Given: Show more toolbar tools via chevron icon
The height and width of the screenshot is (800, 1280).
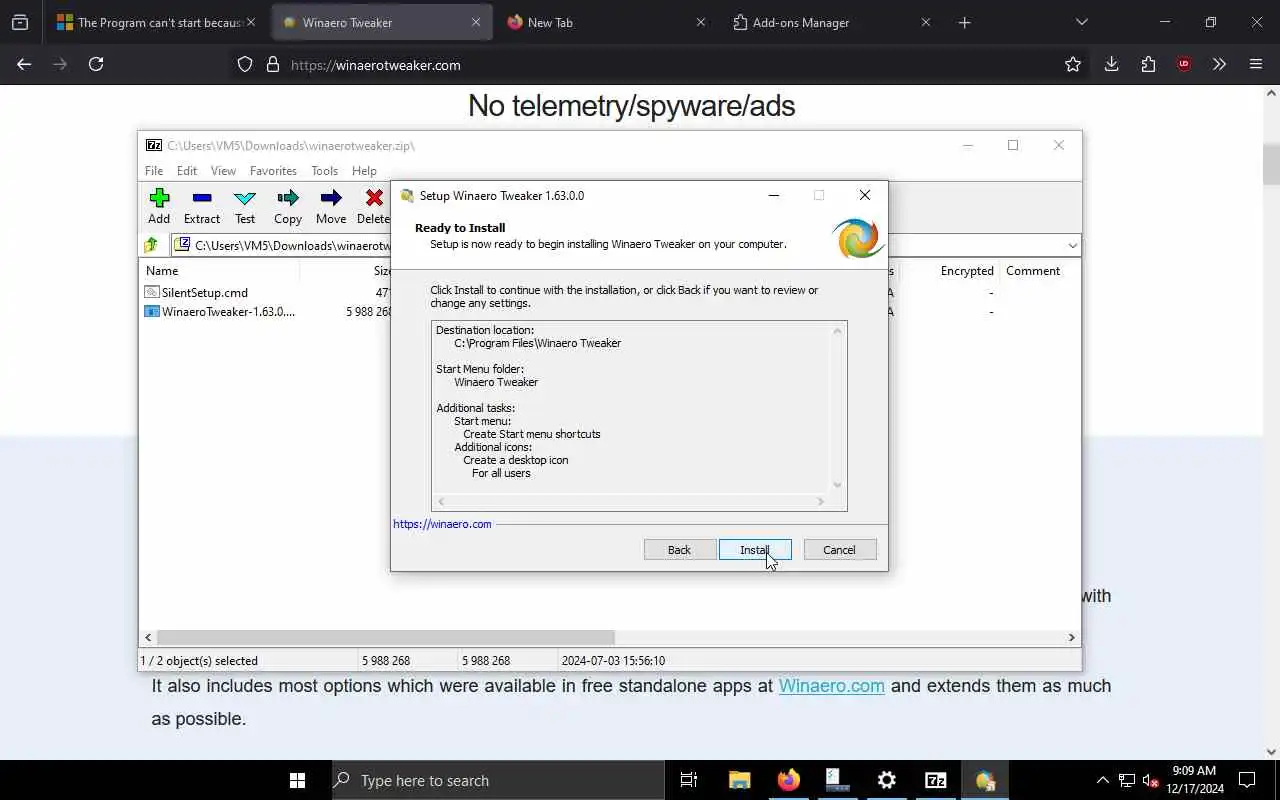Looking at the screenshot, I should tap(1219, 64).
